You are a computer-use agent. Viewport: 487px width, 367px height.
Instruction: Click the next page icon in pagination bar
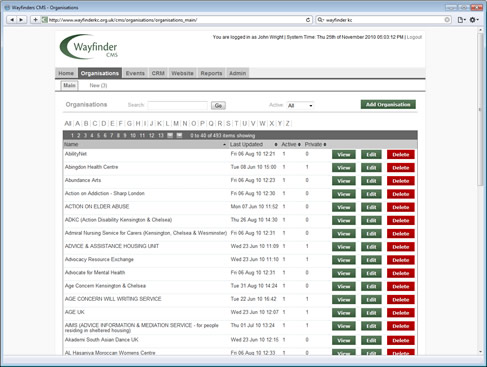click(x=170, y=135)
